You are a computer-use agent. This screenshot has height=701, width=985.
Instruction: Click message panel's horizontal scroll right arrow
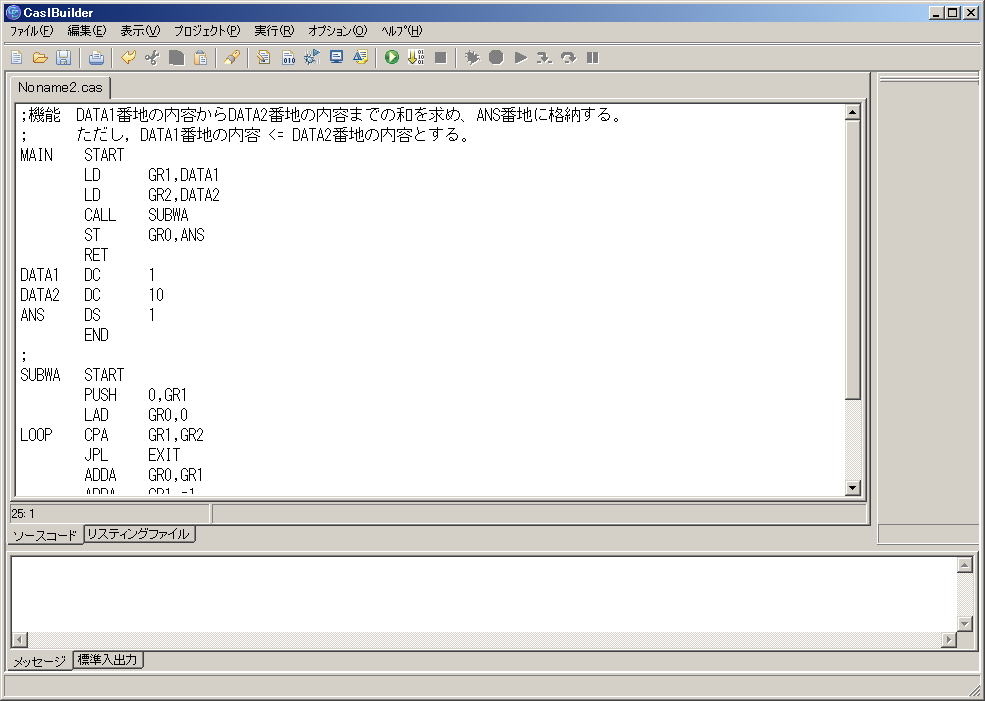point(948,640)
